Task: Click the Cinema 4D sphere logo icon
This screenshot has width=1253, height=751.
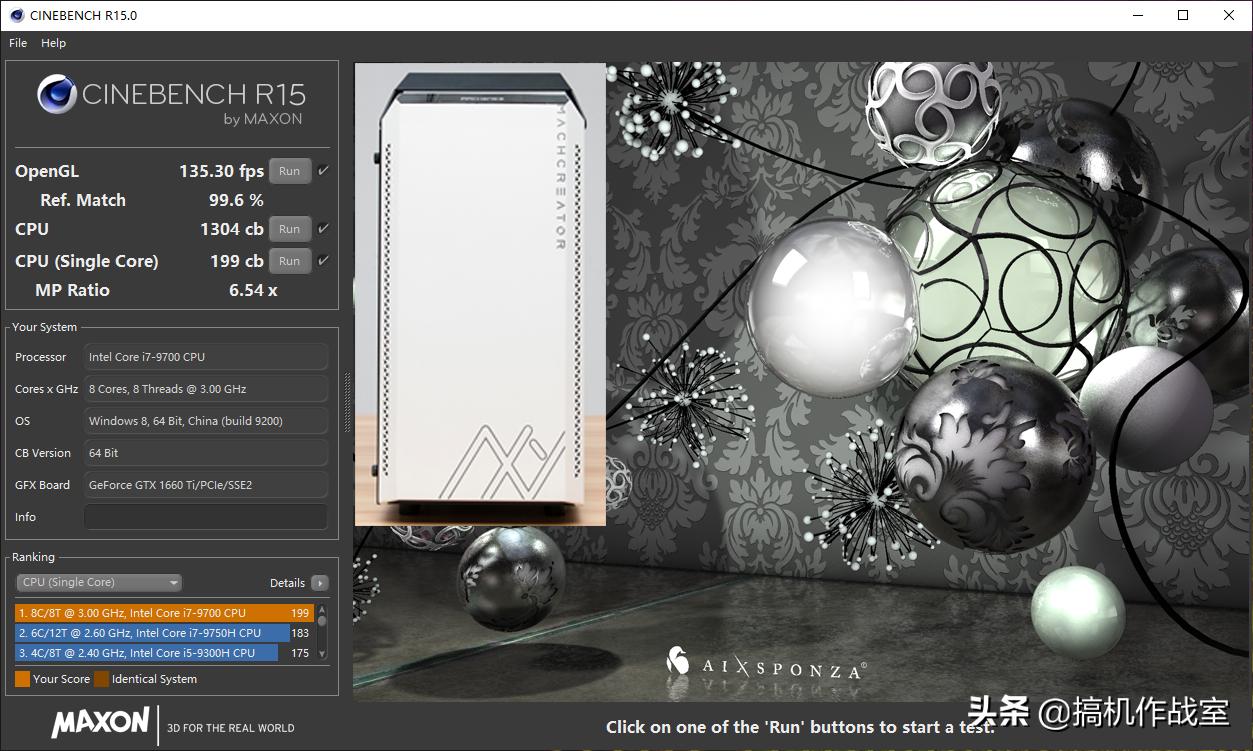Action: click(57, 95)
